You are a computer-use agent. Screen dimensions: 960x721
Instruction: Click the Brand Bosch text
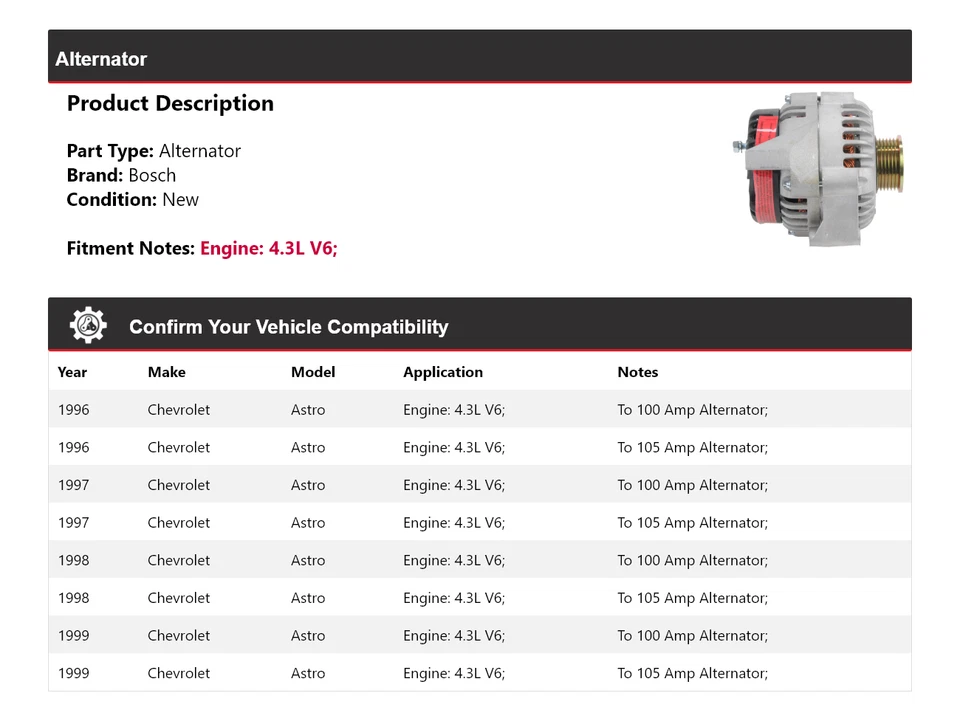coord(121,174)
